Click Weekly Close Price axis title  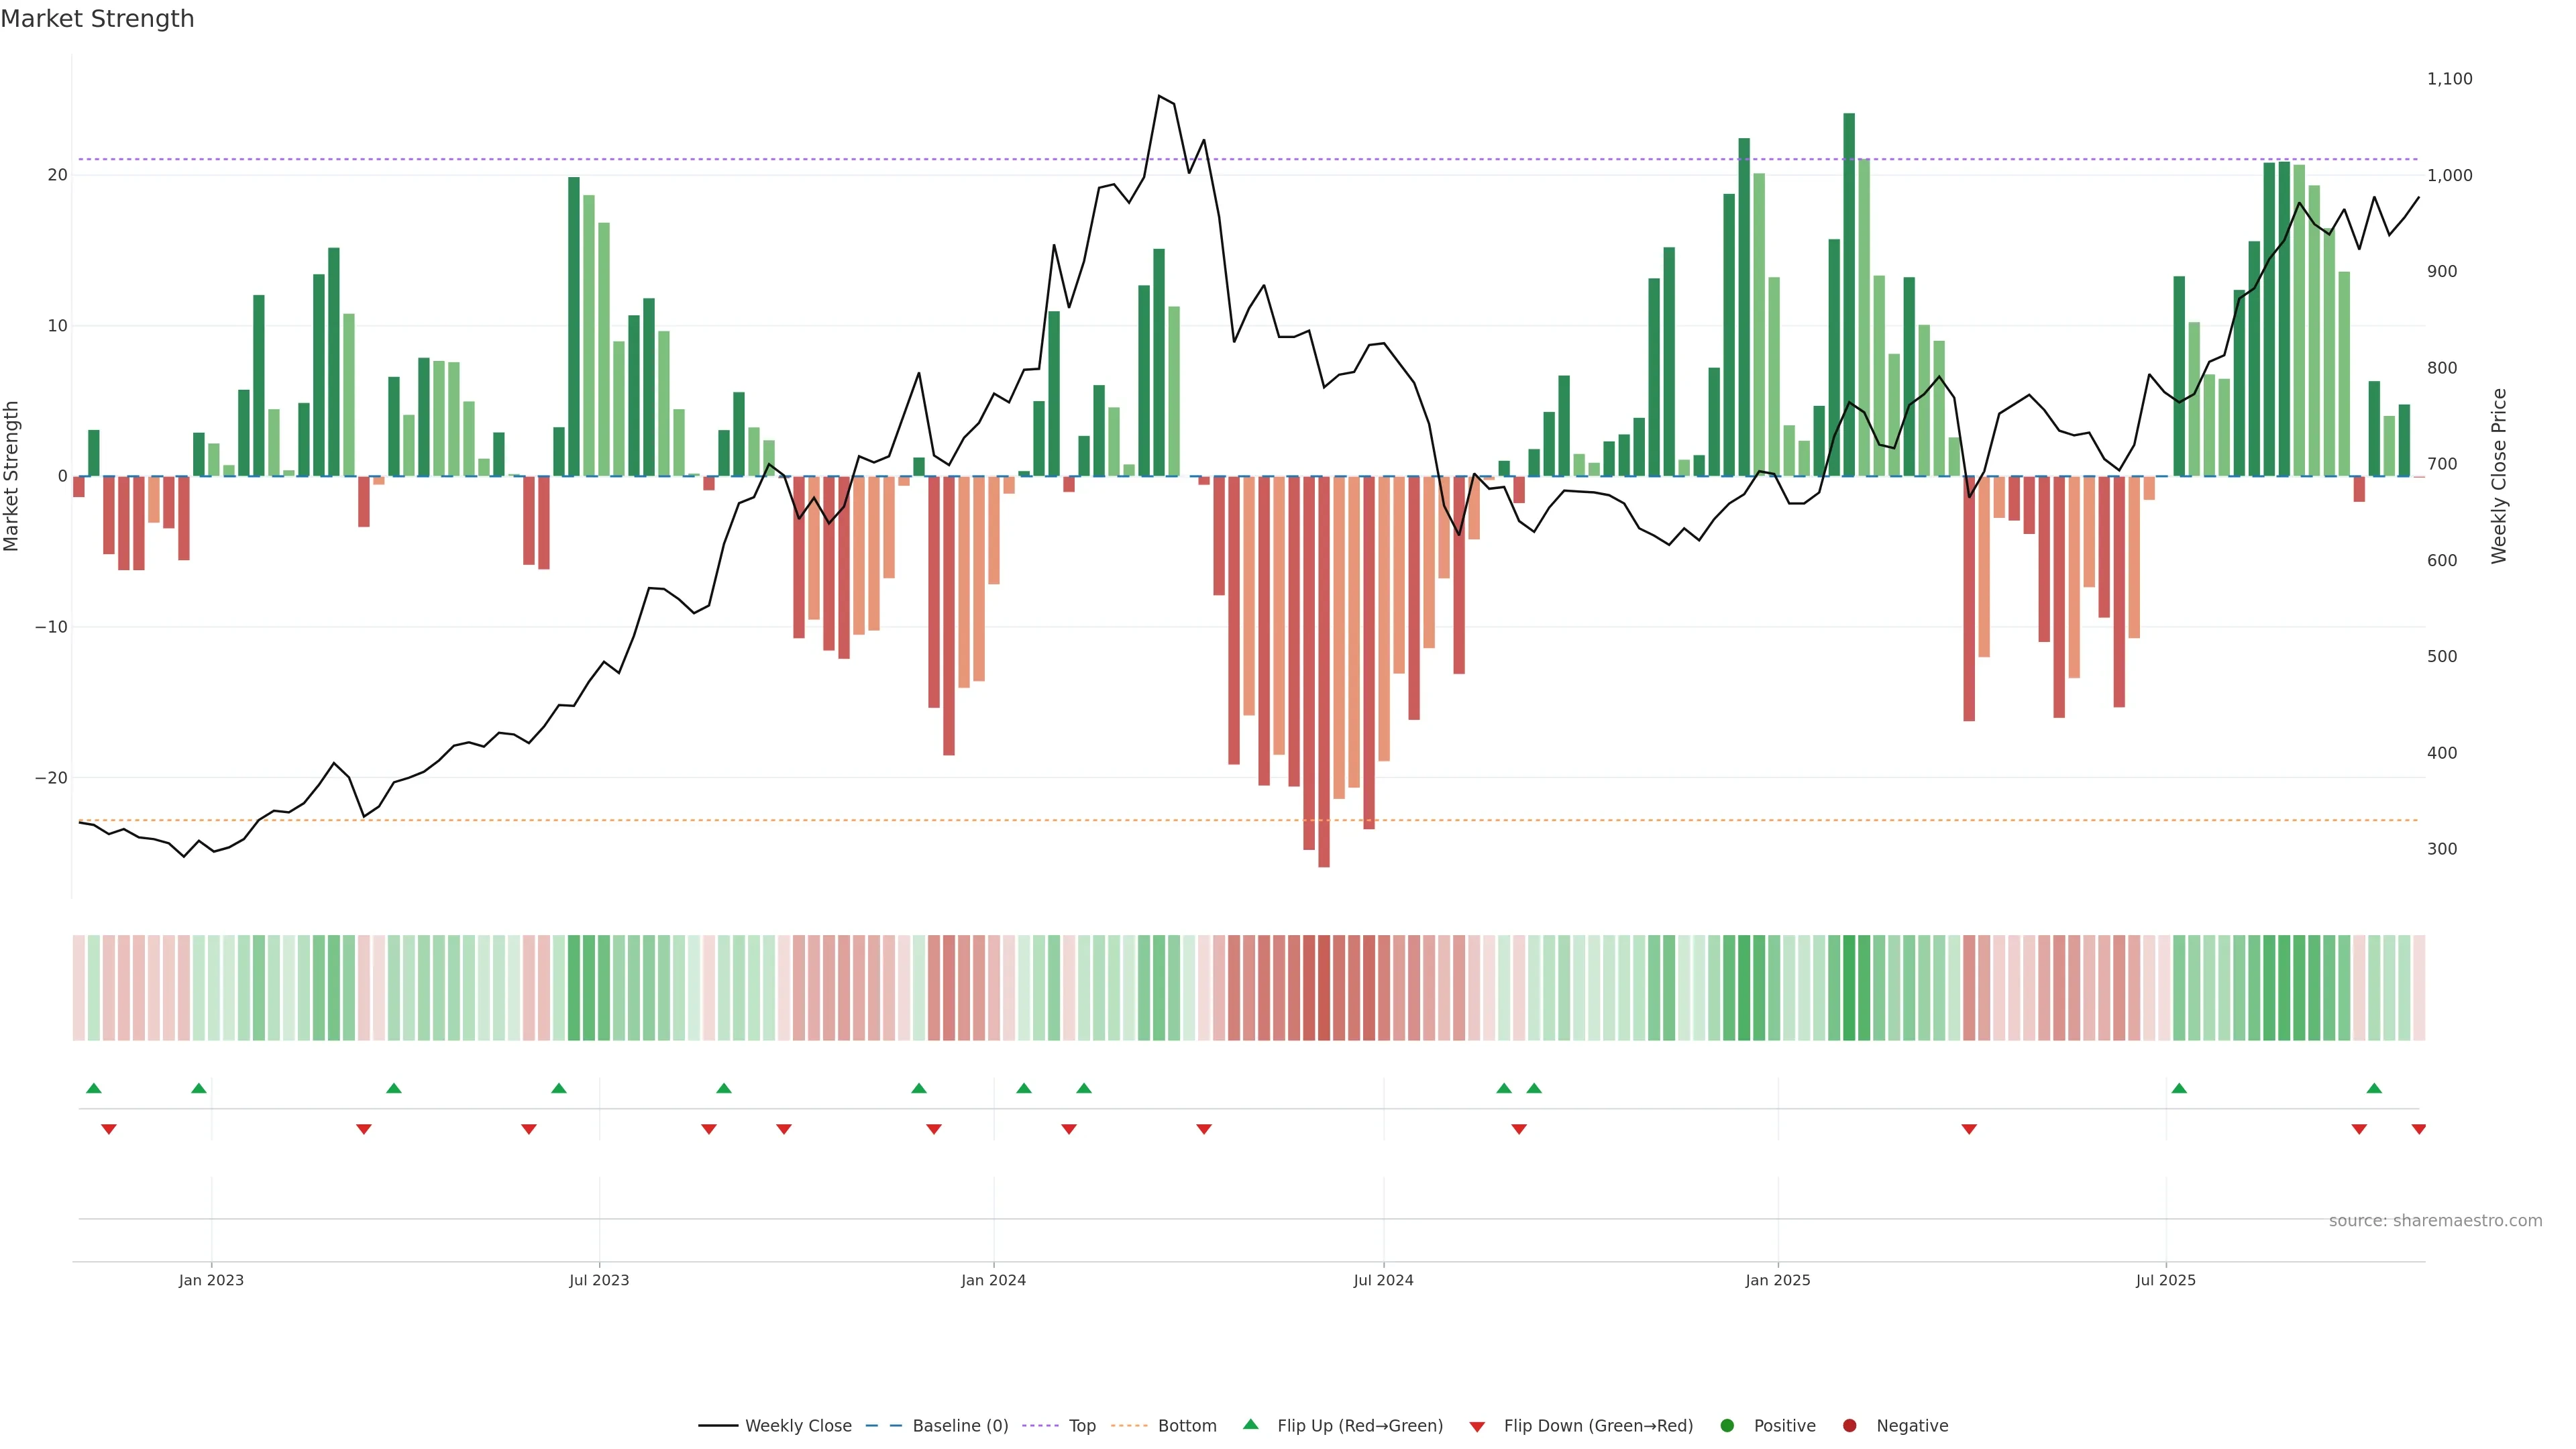coord(2499,476)
